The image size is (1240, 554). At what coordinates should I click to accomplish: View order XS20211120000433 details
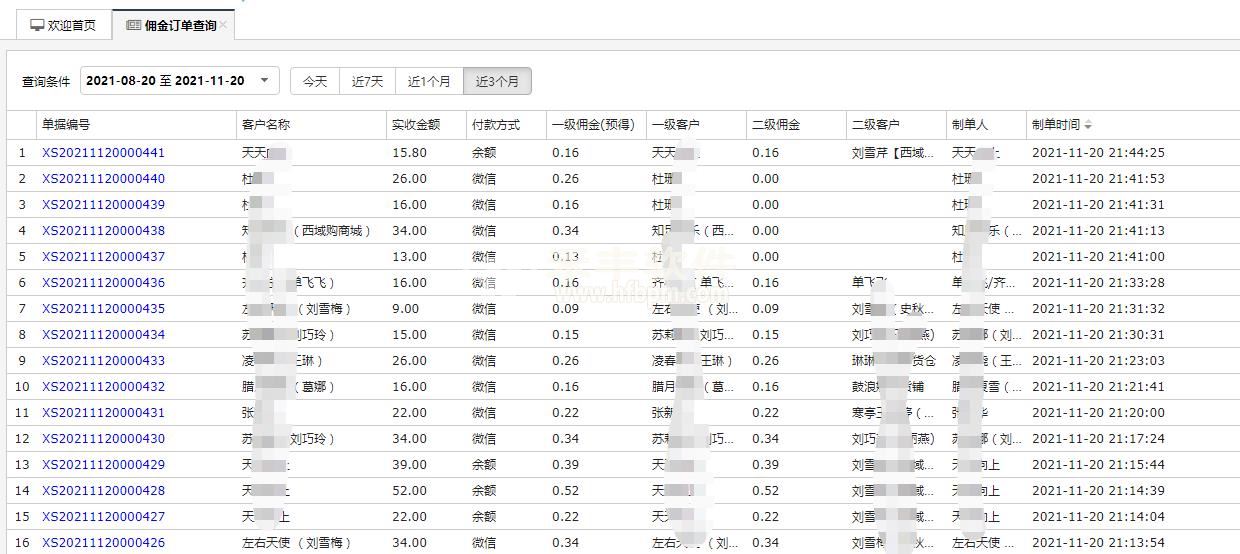point(103,361)
